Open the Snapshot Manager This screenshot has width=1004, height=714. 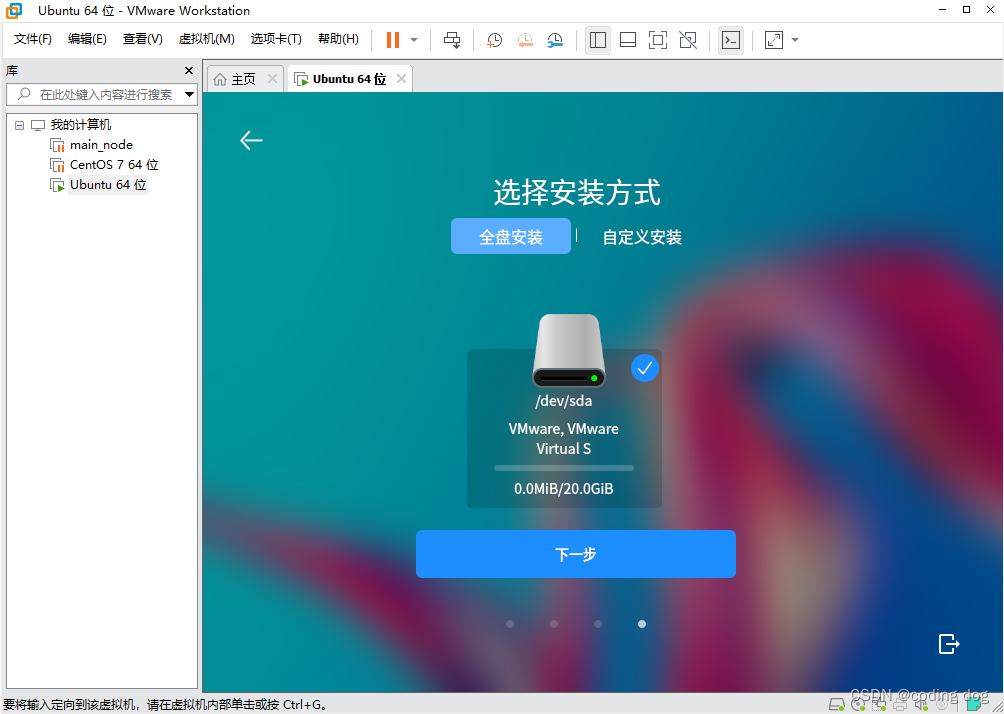coord(556,40)
